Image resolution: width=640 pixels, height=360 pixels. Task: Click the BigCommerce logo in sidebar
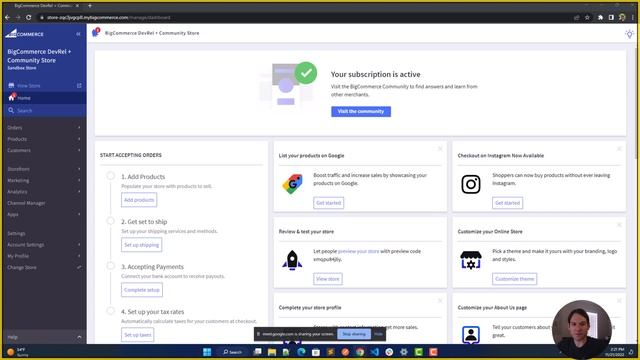(24, 34)
